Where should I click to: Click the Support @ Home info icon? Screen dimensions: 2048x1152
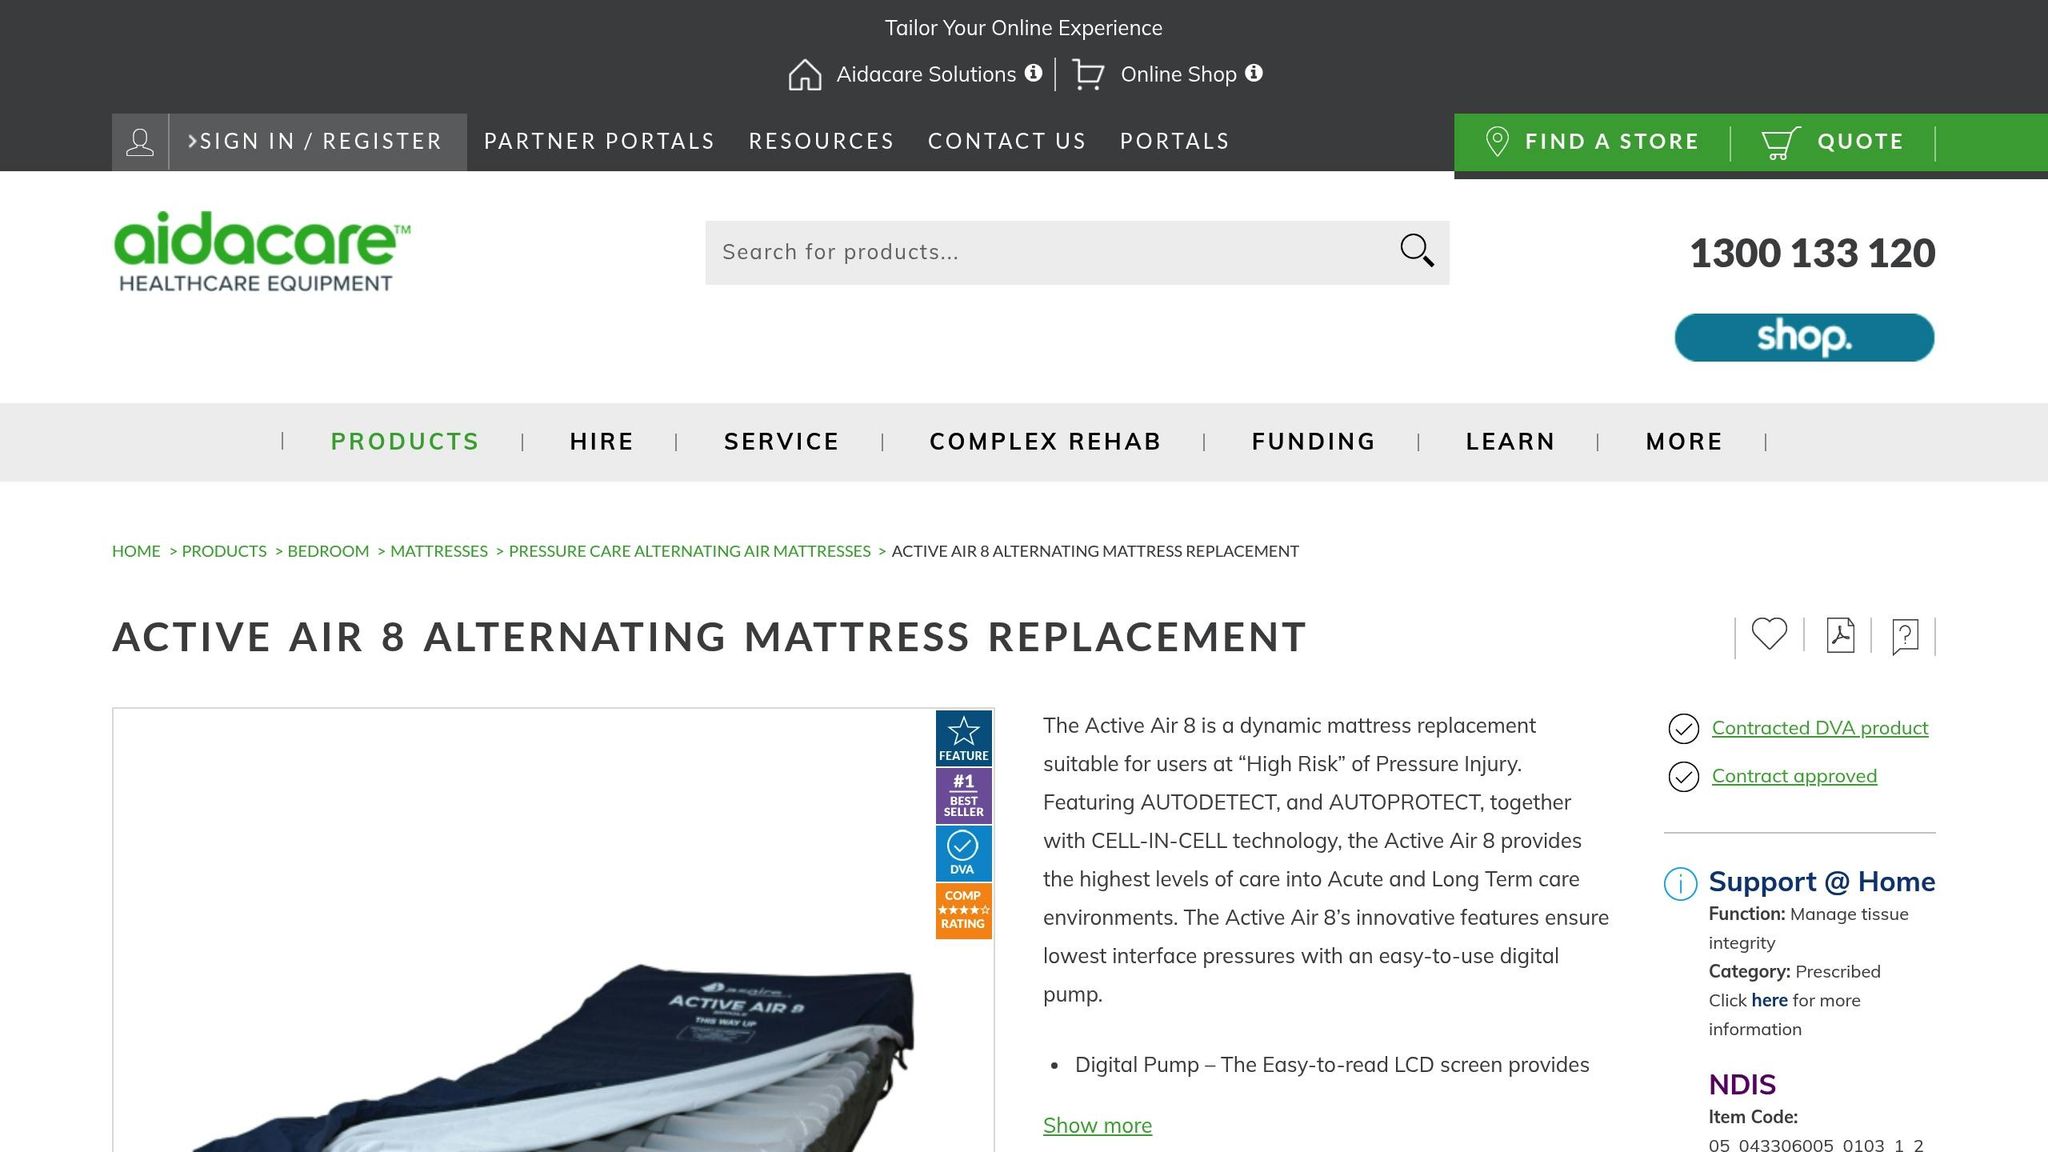pyautogui.click(x=1680, y=883)
